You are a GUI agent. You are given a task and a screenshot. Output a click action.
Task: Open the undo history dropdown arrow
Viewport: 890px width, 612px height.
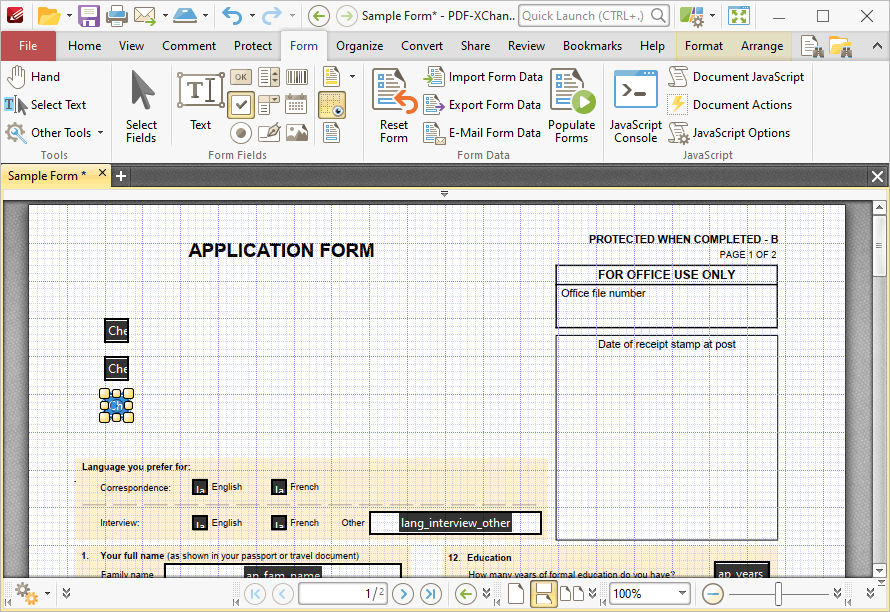click(x=252, y=16)
